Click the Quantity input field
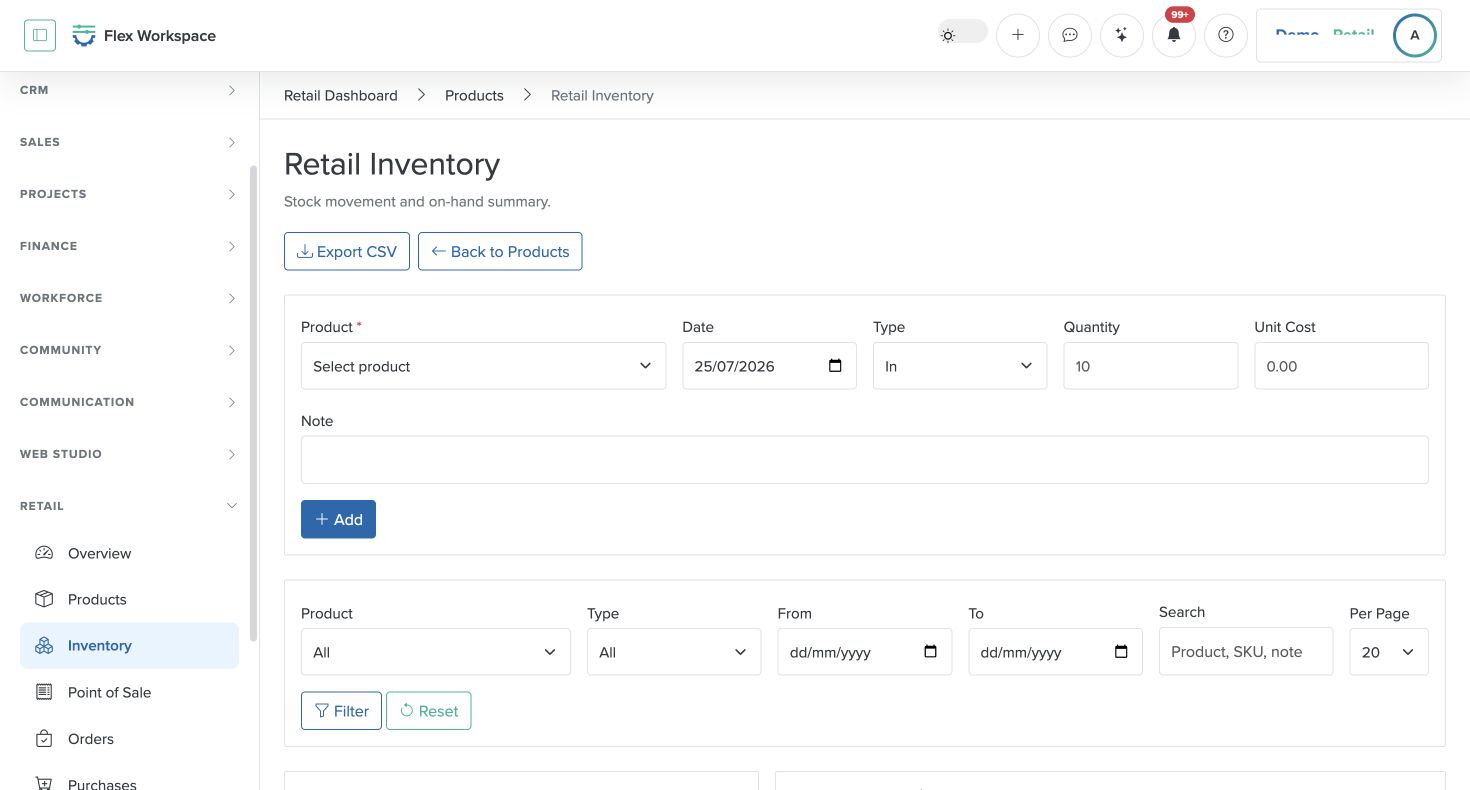This screenshot has height=790, width=1470. click(1151, 366)
